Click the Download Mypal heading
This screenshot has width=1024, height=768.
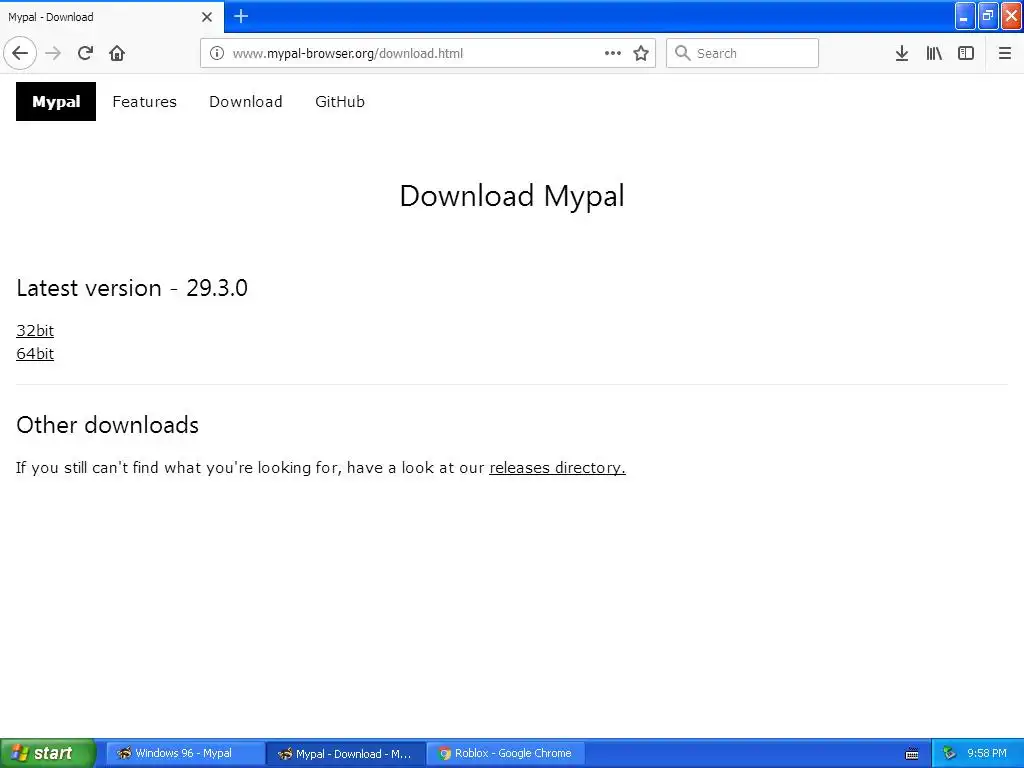pos(512,196)
